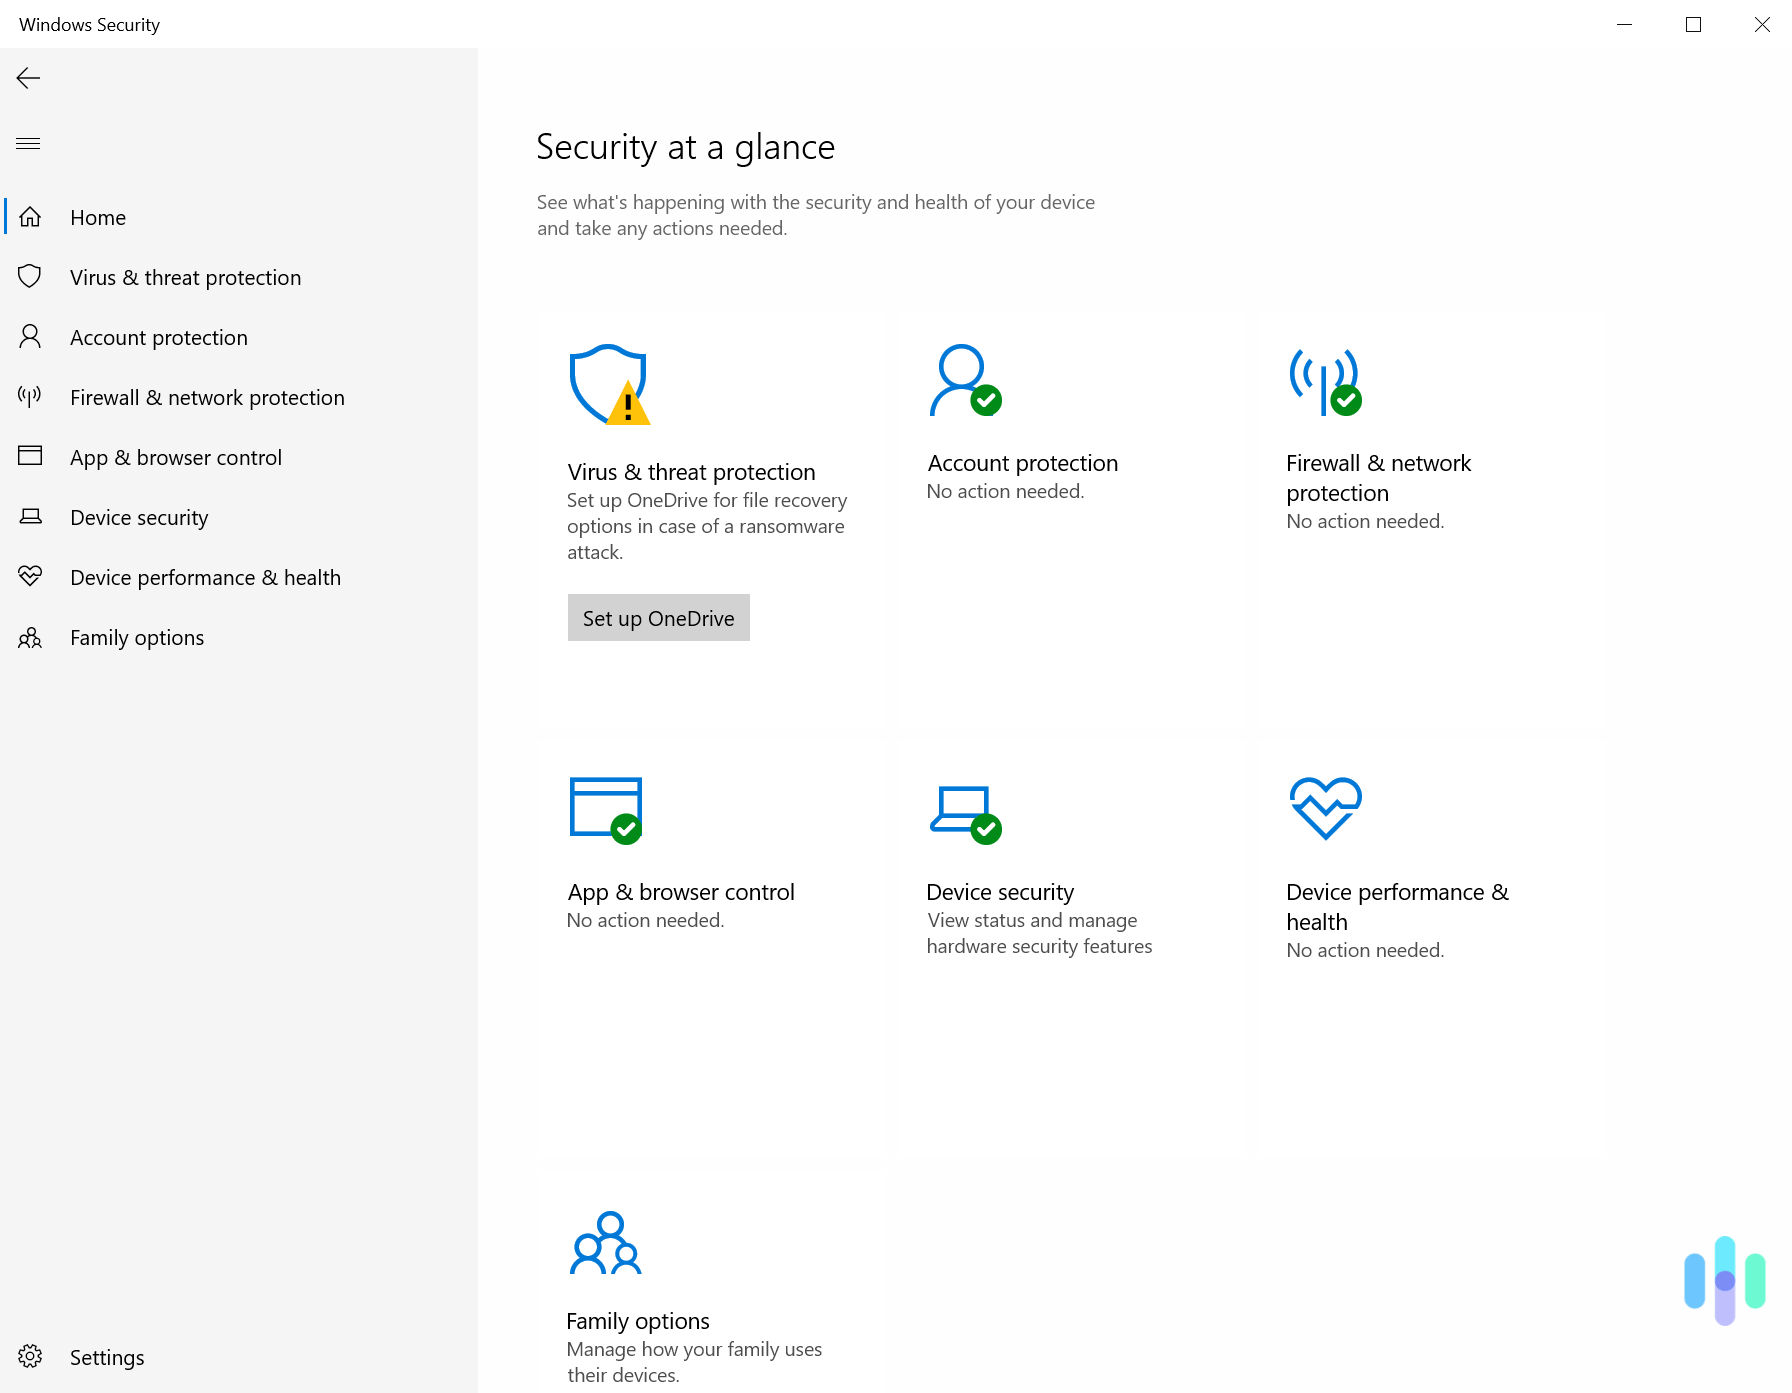Select Virus & threat protection in the sidebar menu
Screen dimensions: 1792x1393
tap(185, 277)
